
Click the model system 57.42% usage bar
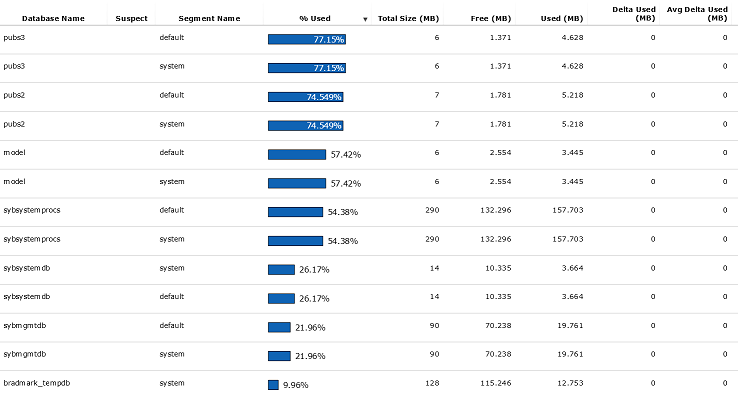pyautogui.click(x=297, y=183)
